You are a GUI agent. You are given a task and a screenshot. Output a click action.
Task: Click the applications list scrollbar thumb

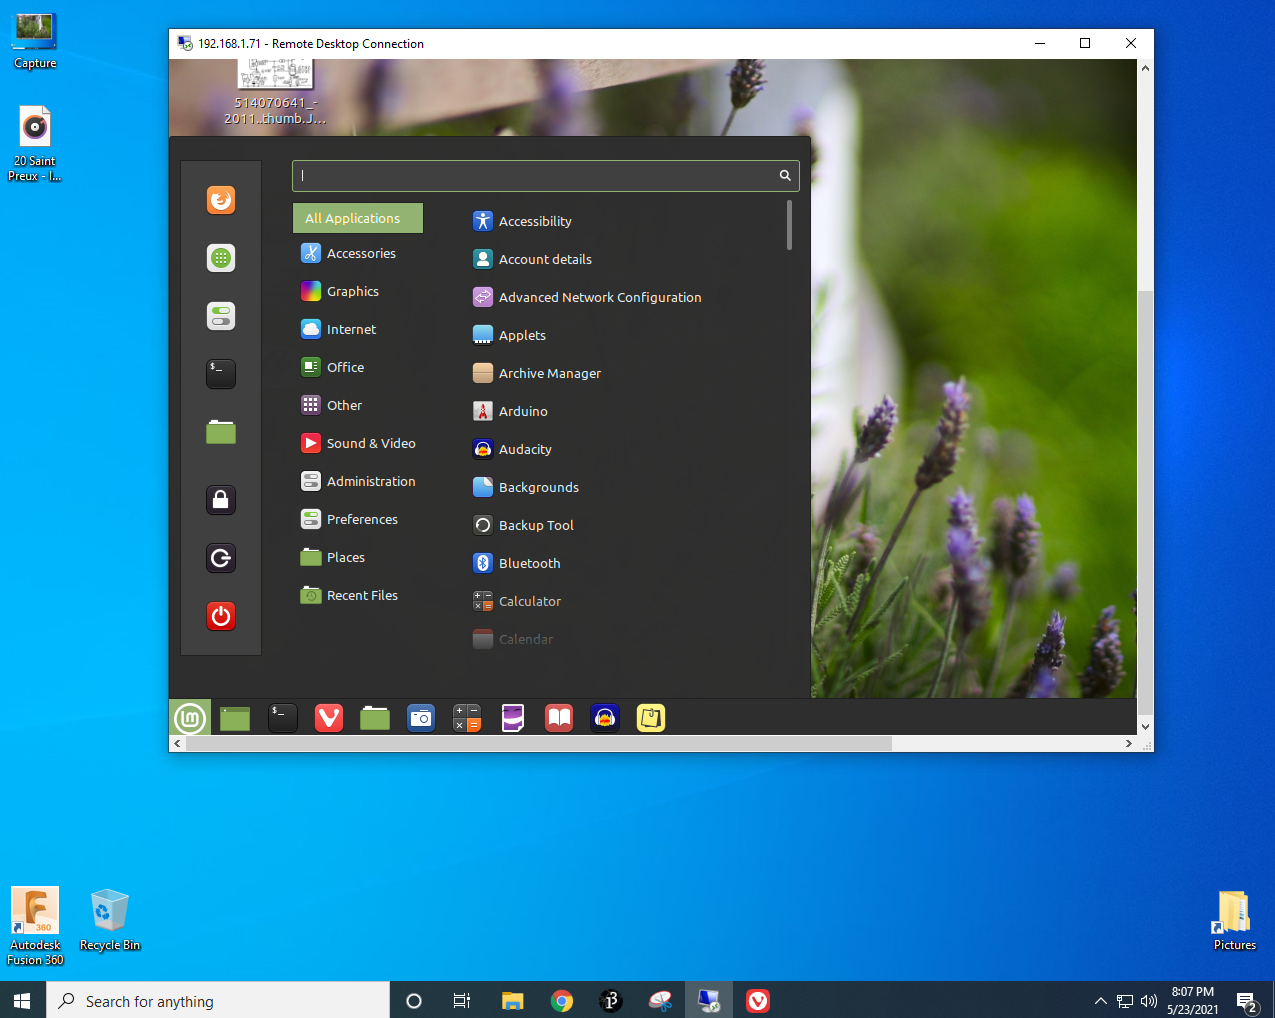click(x=789, y=225)
